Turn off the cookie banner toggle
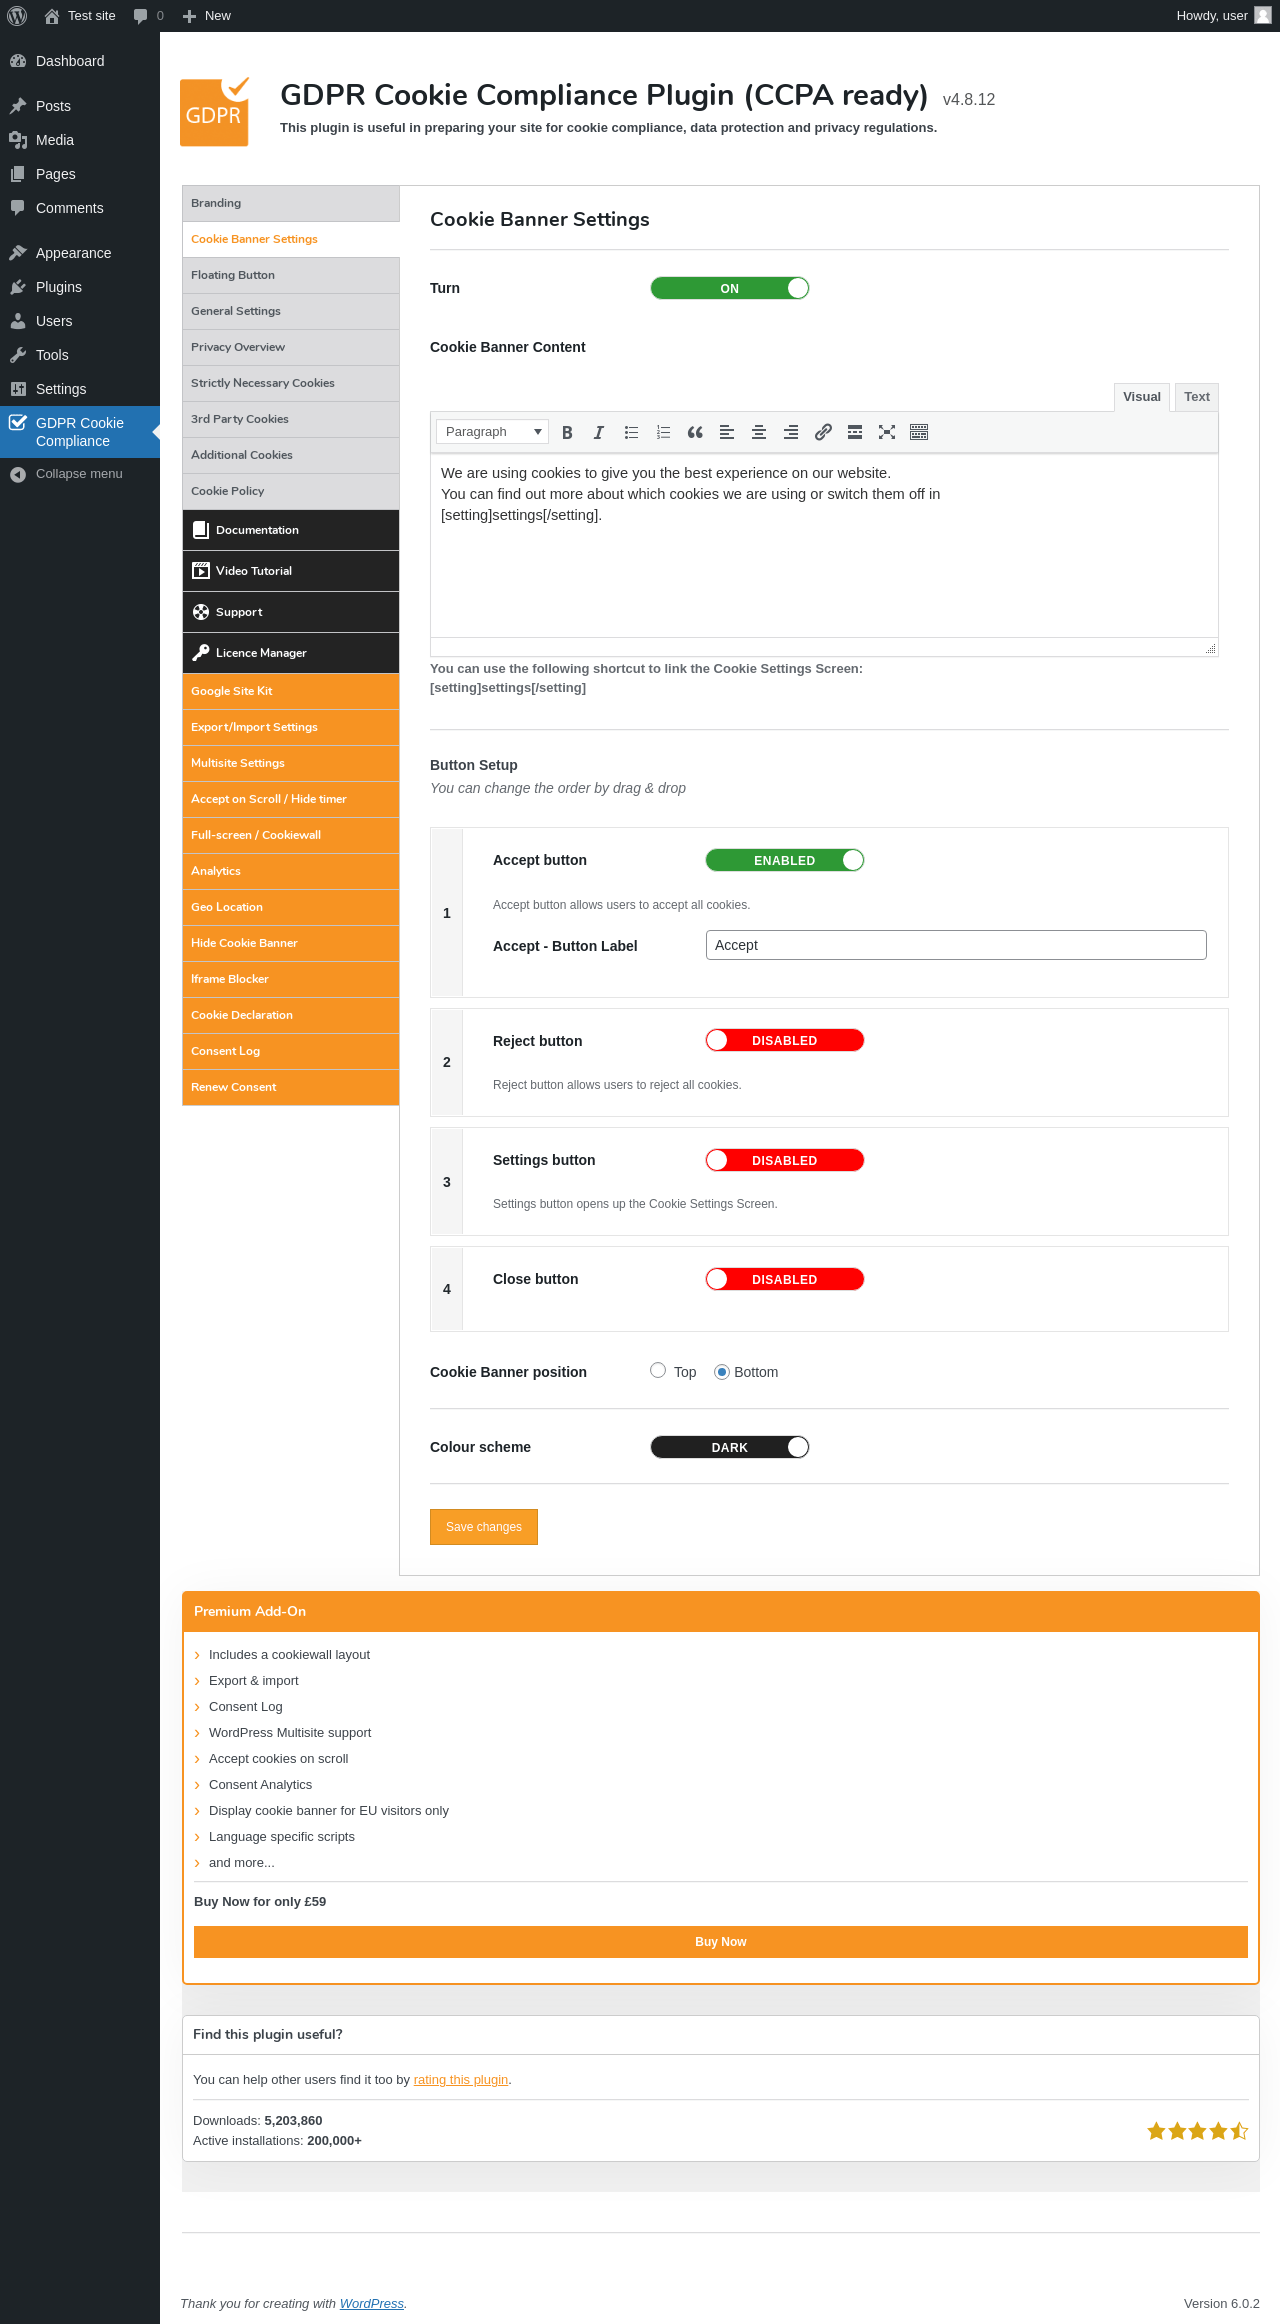Screen dimensions: 1280x2324 (x=730, y=288)
